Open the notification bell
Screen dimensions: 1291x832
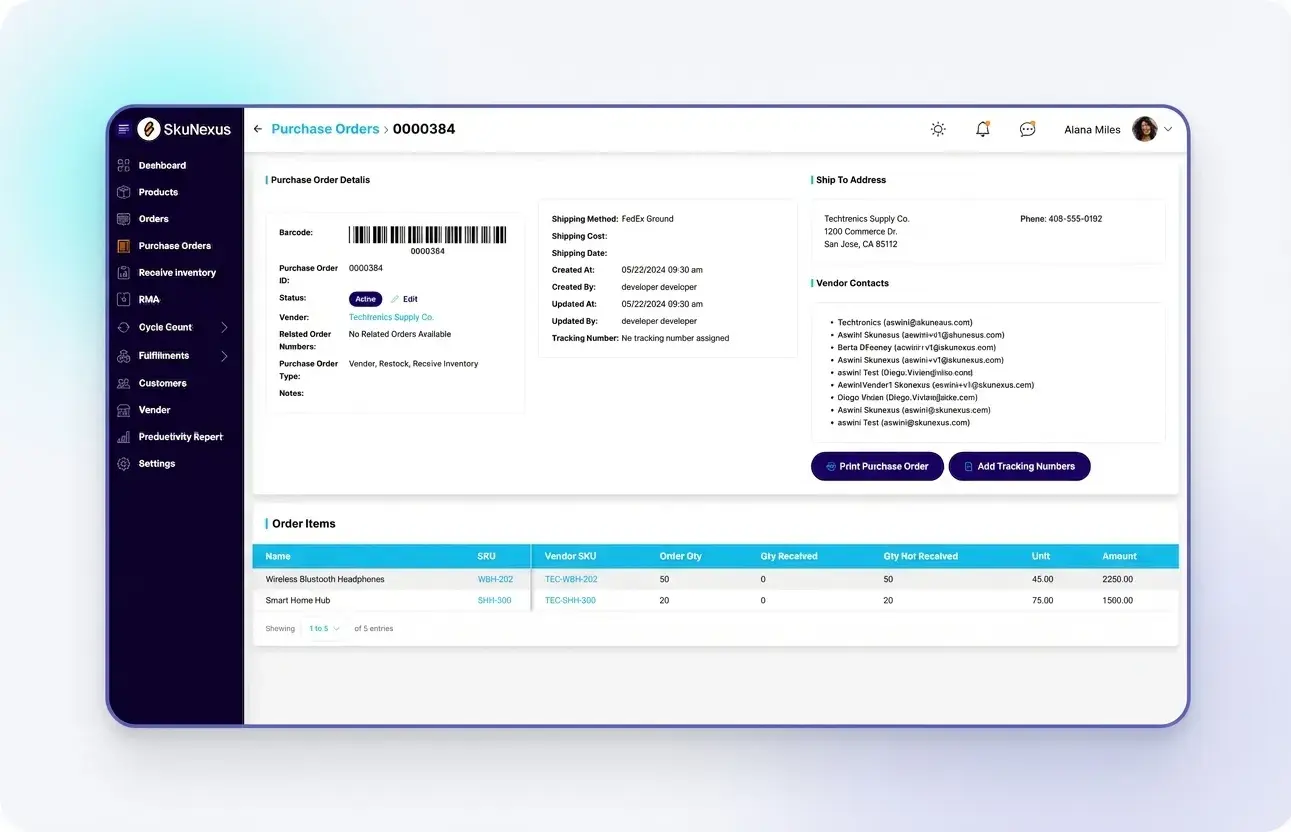982,129
